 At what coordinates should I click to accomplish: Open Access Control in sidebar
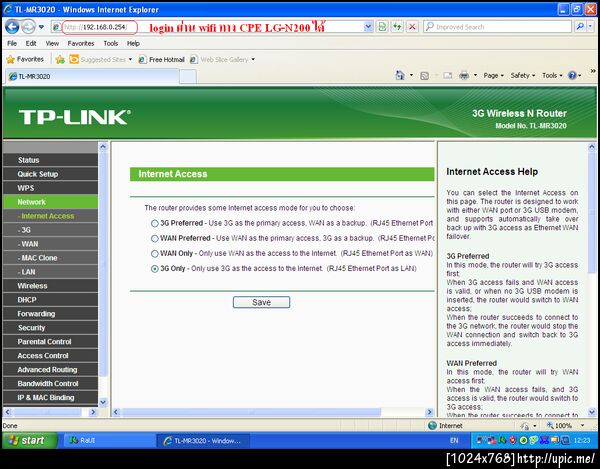[x=50, y=356]
